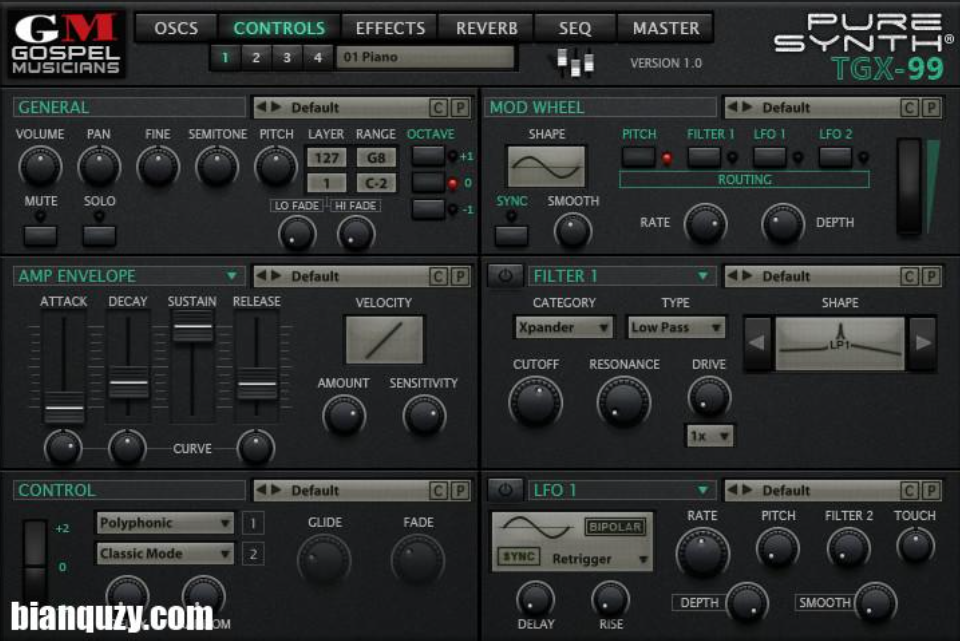This screenshot has width=960, height=641.
Task: Open the Polyphonic mode dropdown
Action: (x=165, y=523)
